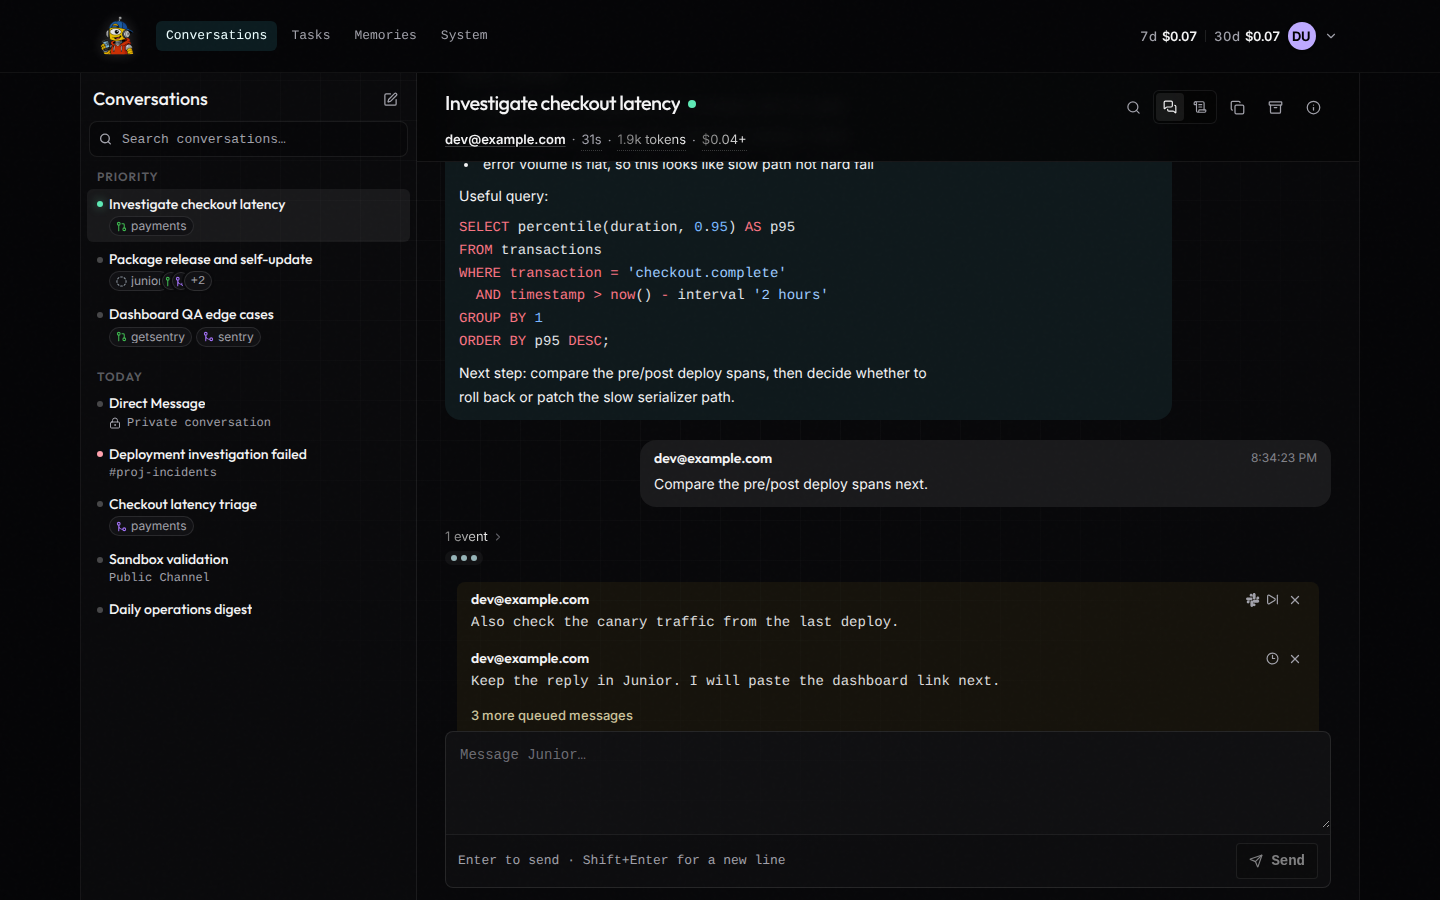Open Package release and self-update conversation
1440x900 pixels.
(249, 270)
